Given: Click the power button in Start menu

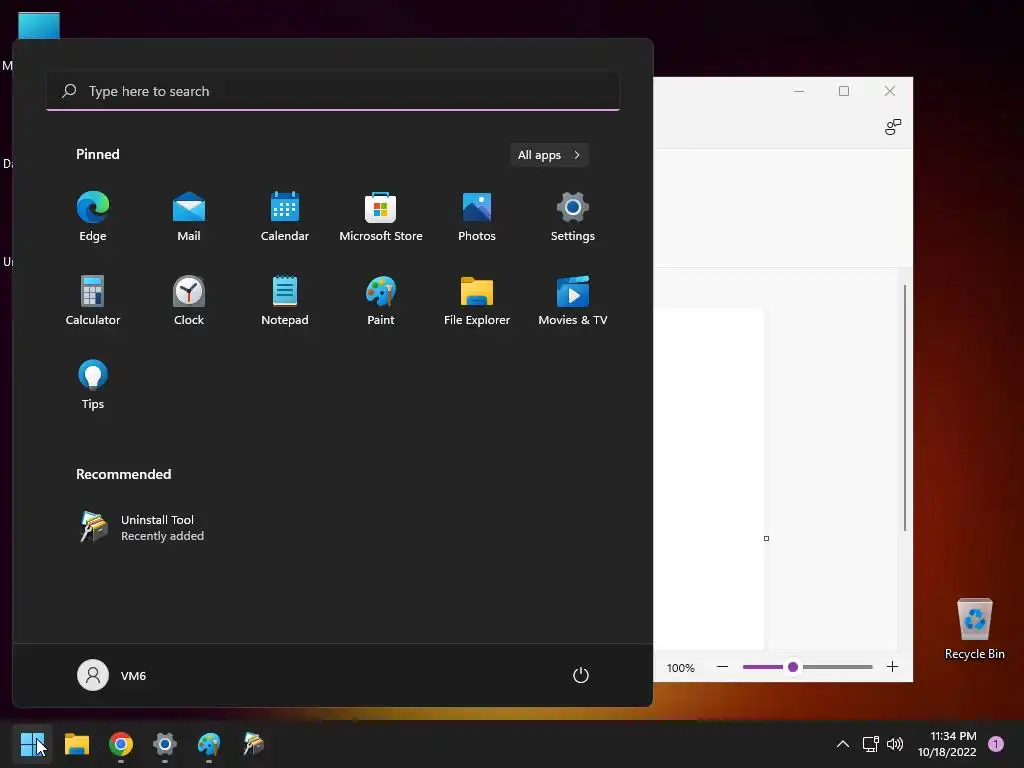Looking at the screenshot, I should tap(581, 675).
